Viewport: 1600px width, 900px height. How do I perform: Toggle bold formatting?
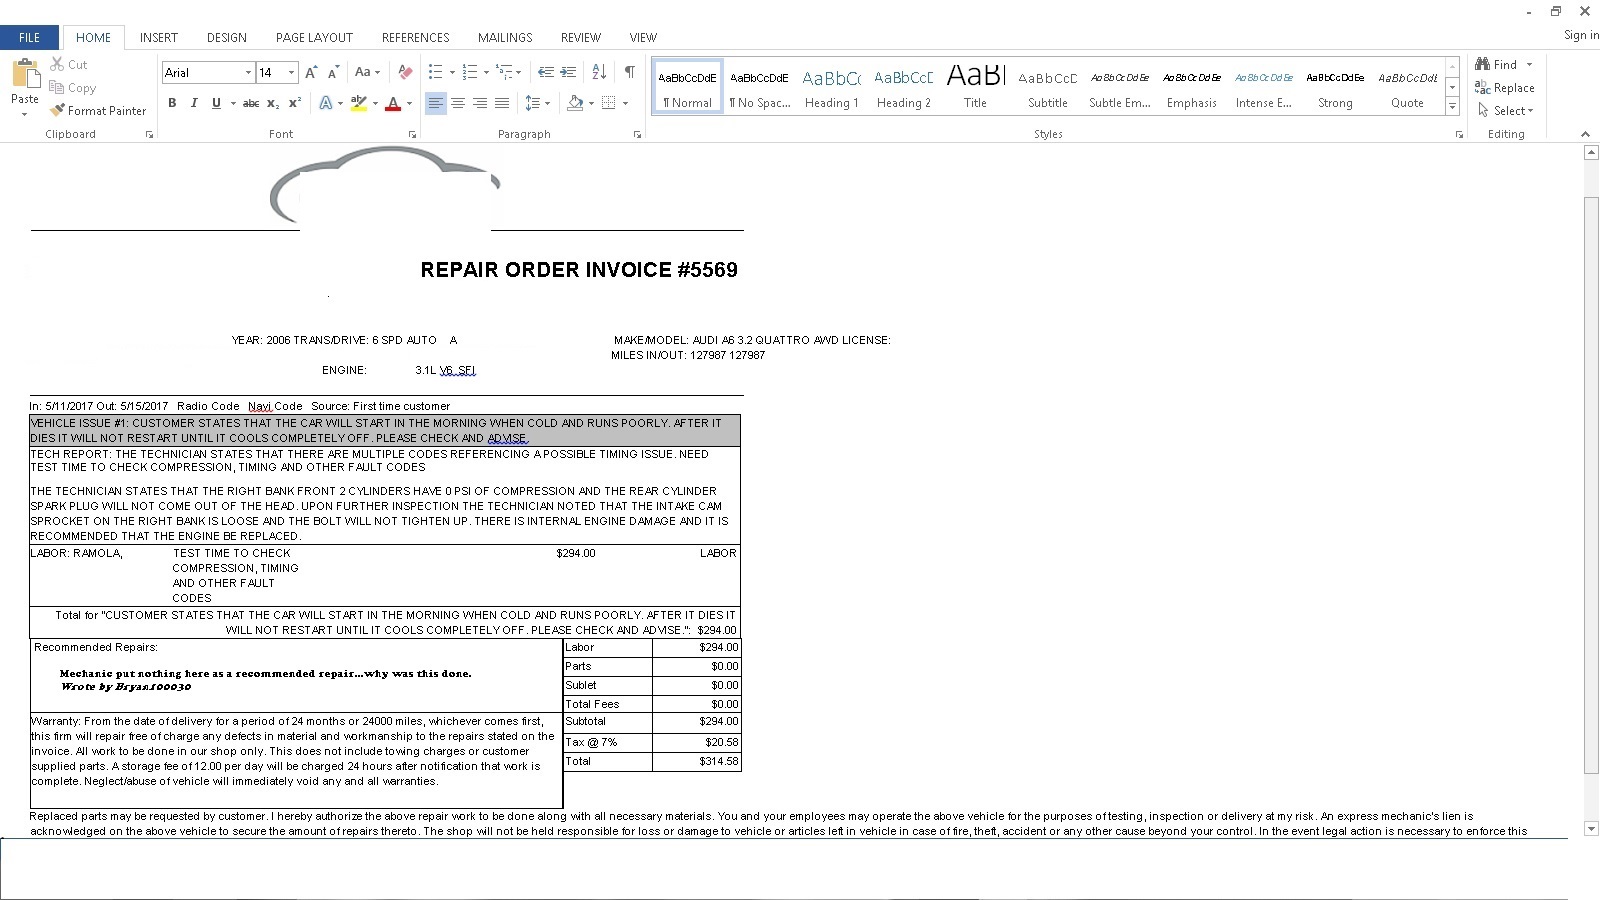tap(172, 103)
